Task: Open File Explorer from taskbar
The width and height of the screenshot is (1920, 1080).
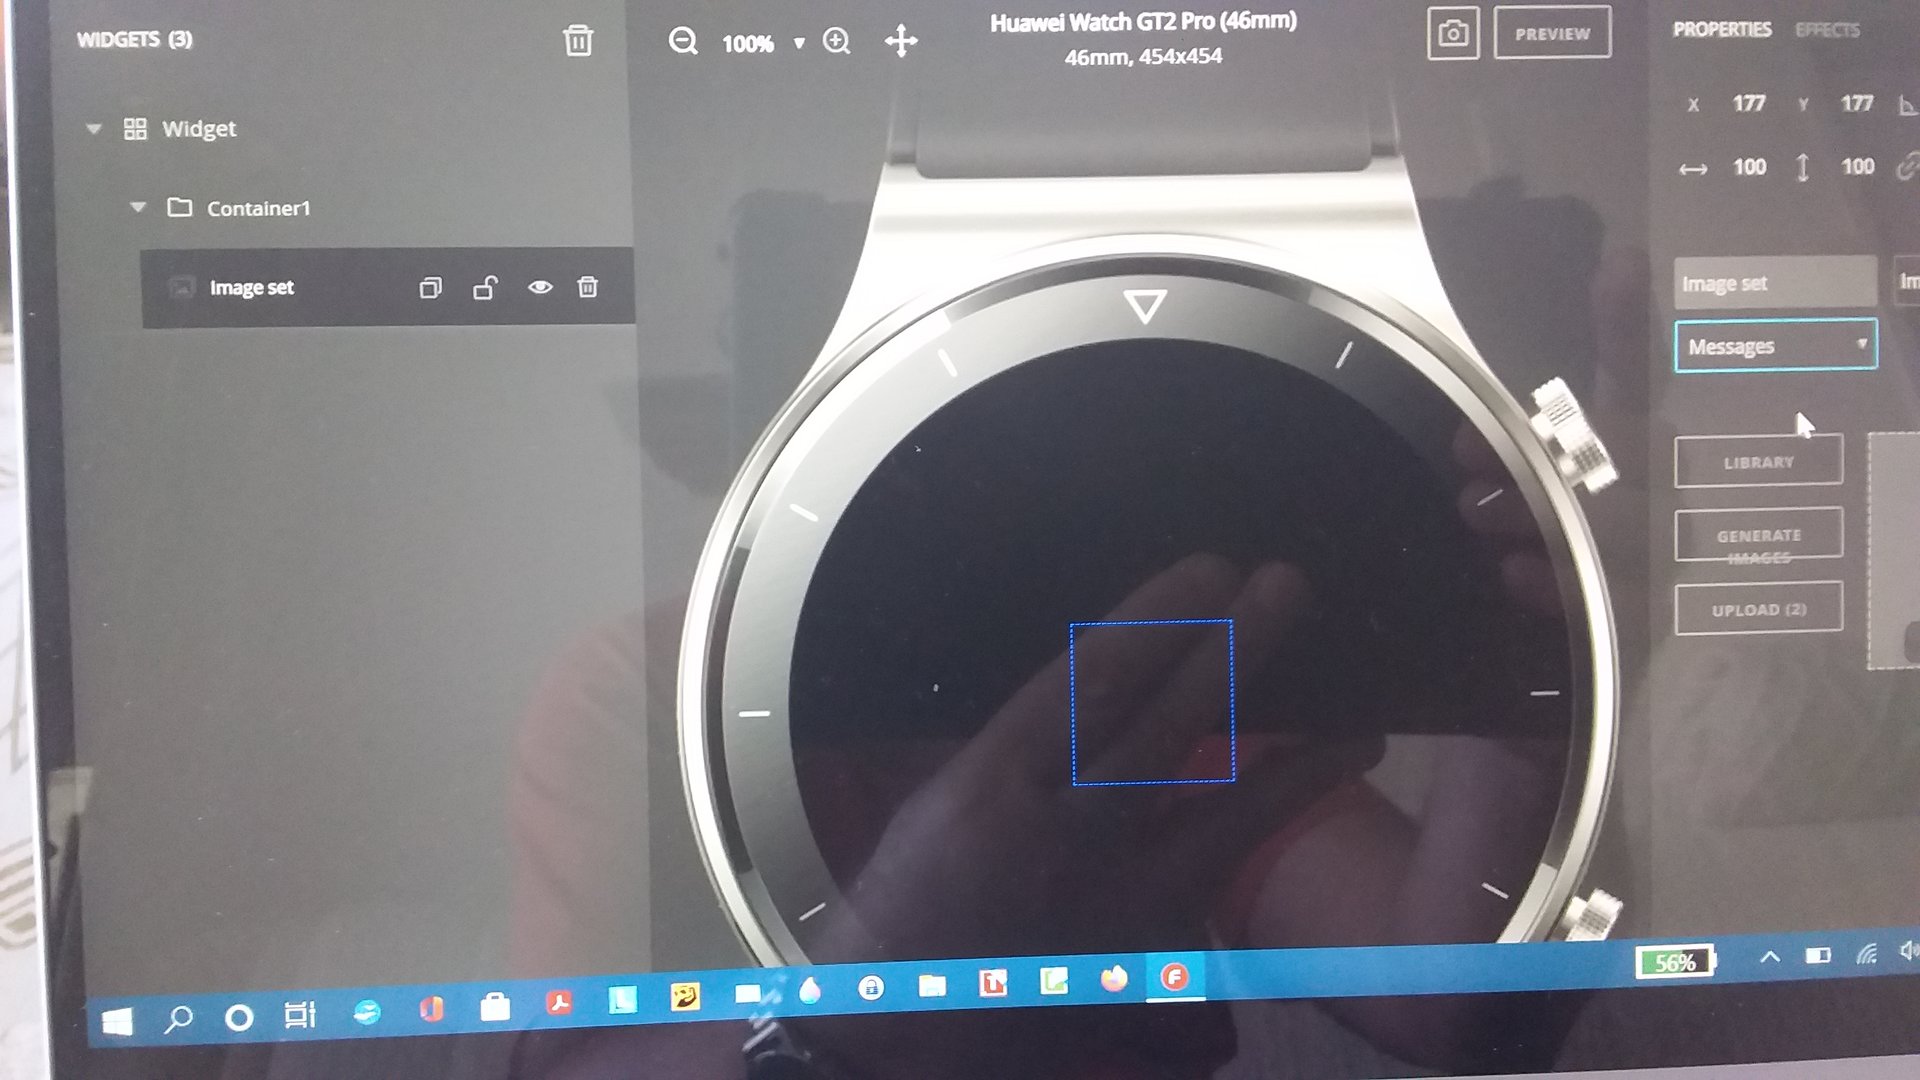Action: [x=932, y=985]
